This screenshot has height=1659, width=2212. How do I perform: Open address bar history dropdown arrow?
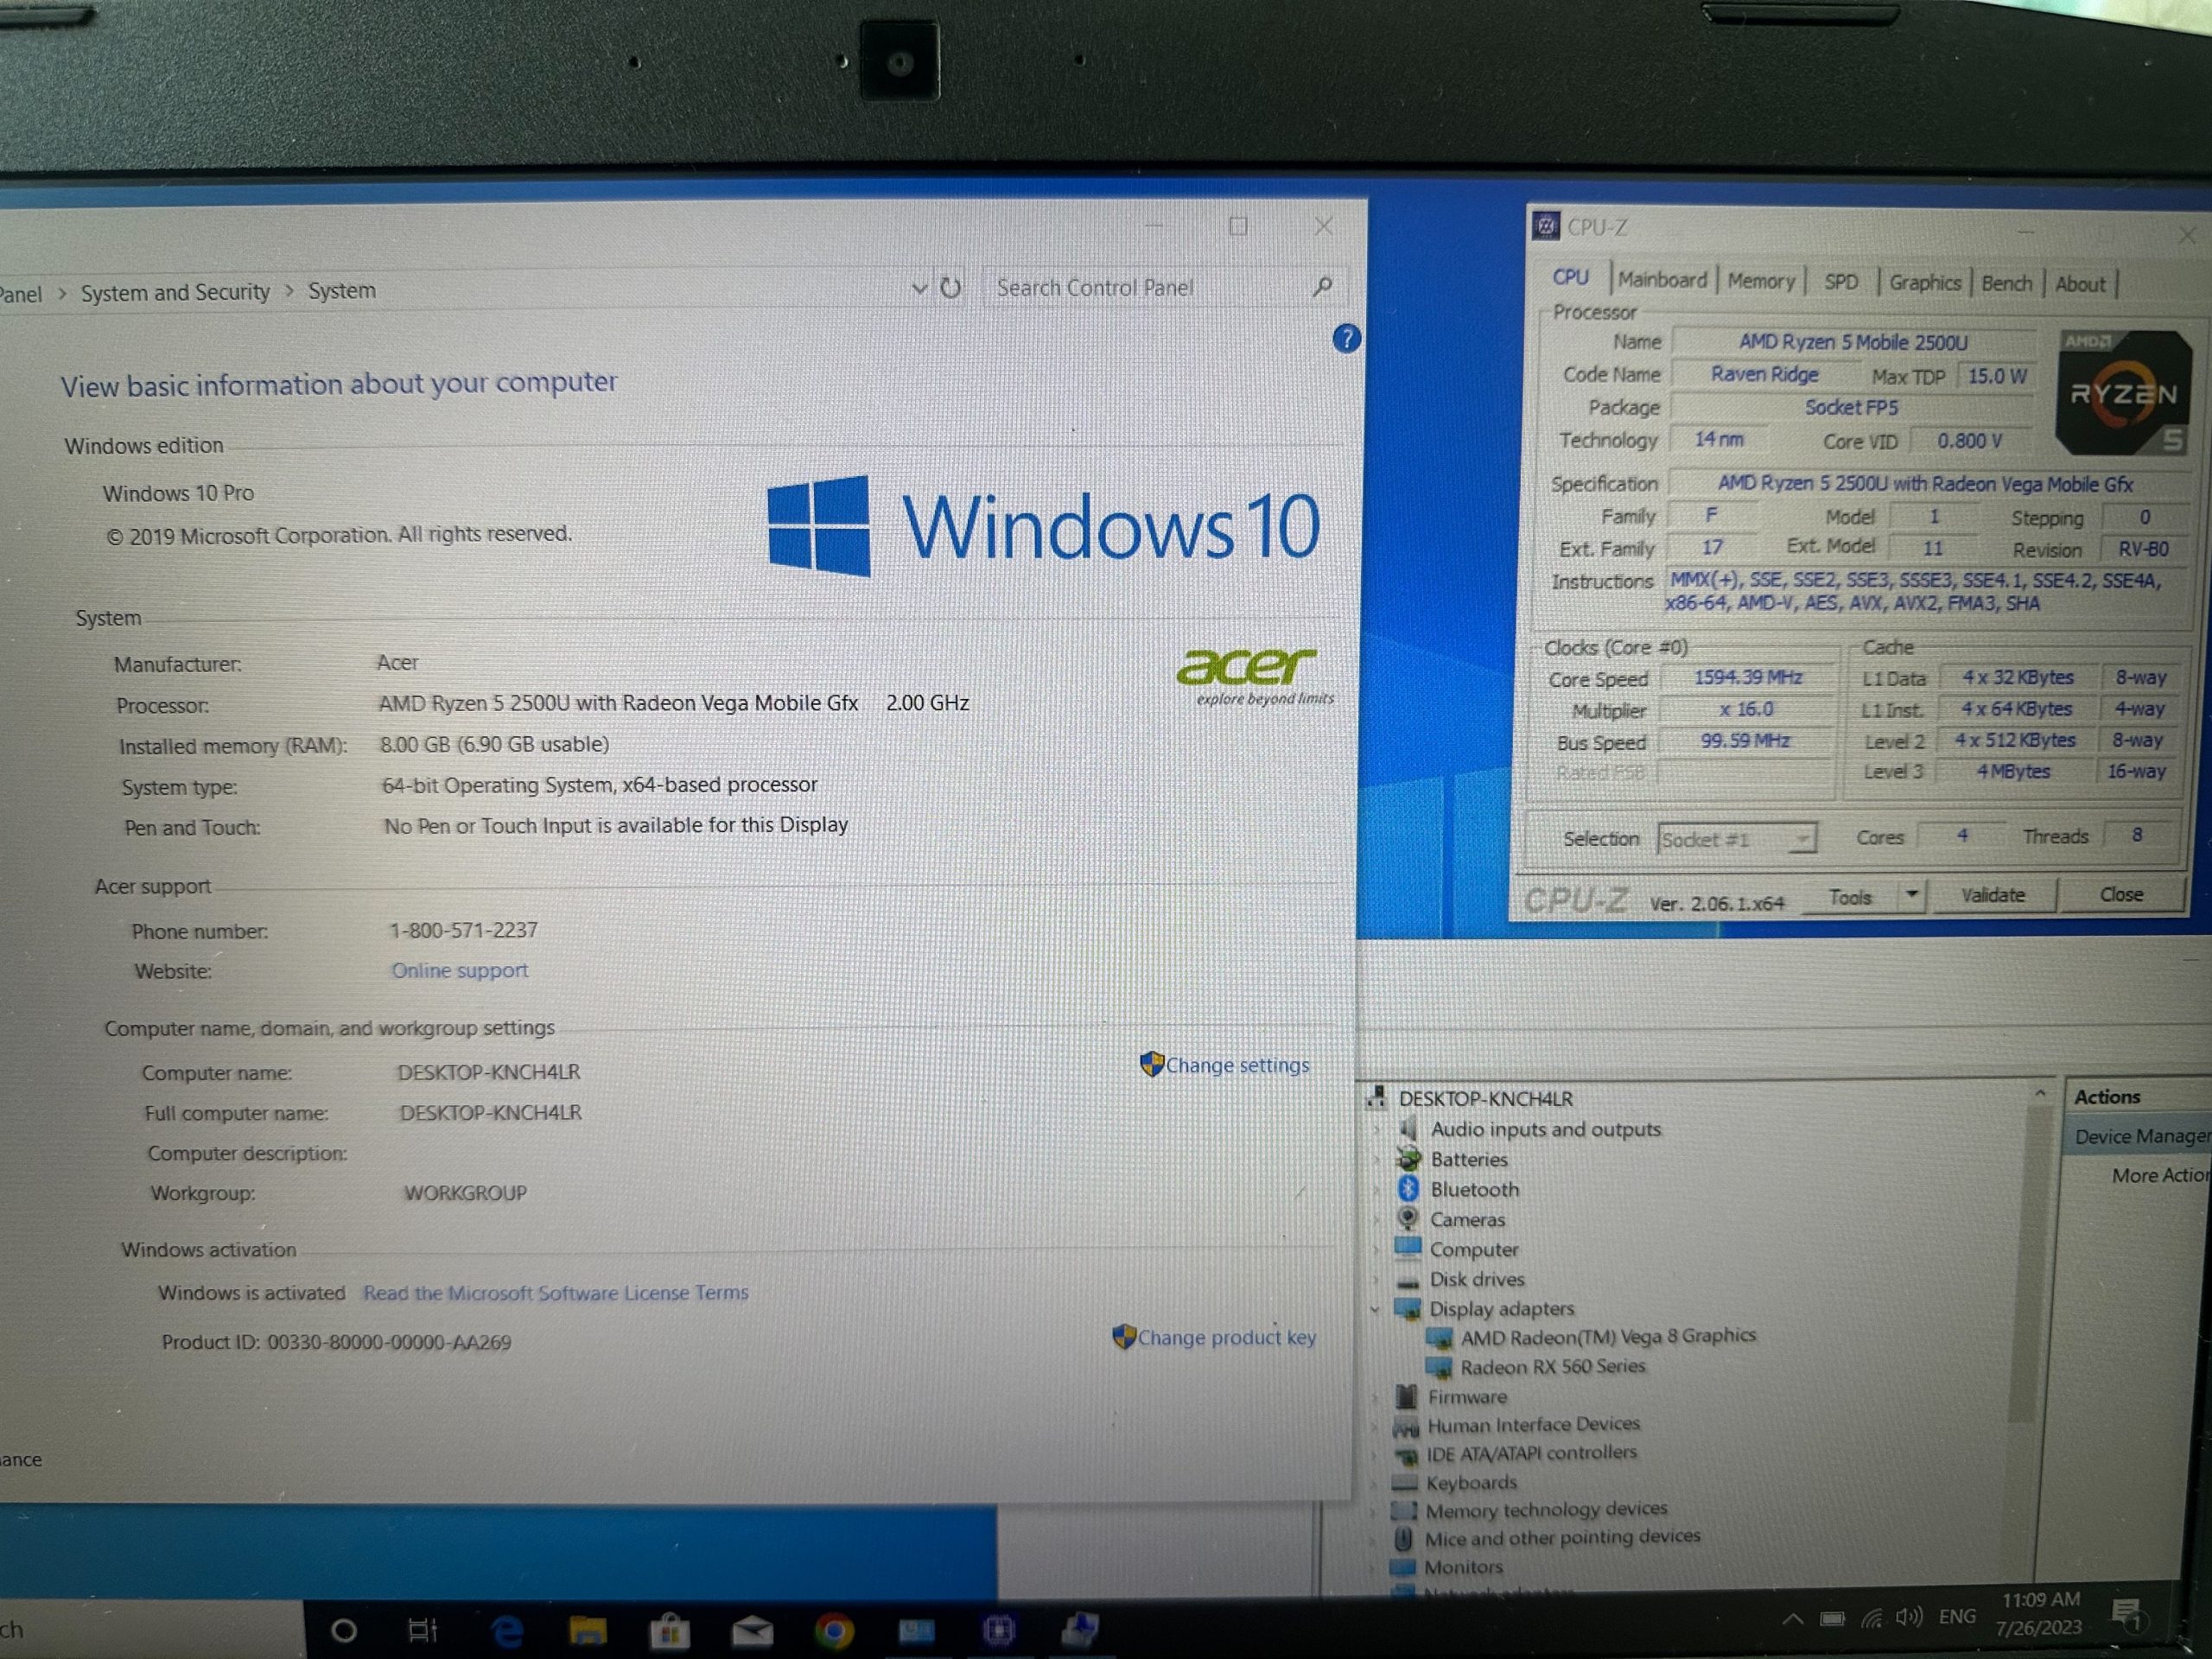pyautogui.click(x=919, y=289)
